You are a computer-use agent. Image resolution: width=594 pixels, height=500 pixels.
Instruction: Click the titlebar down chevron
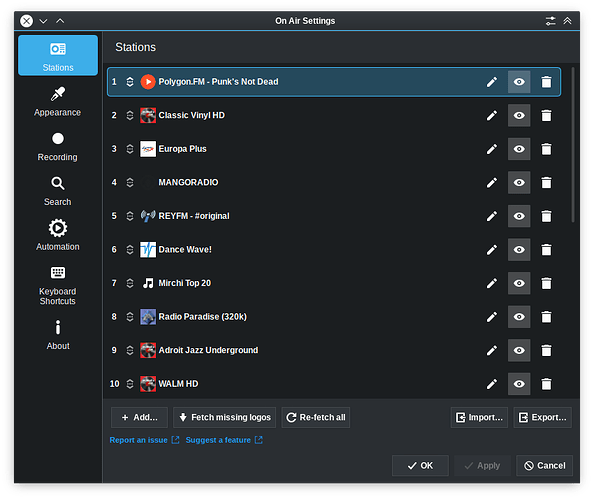(x=44, y=21)
